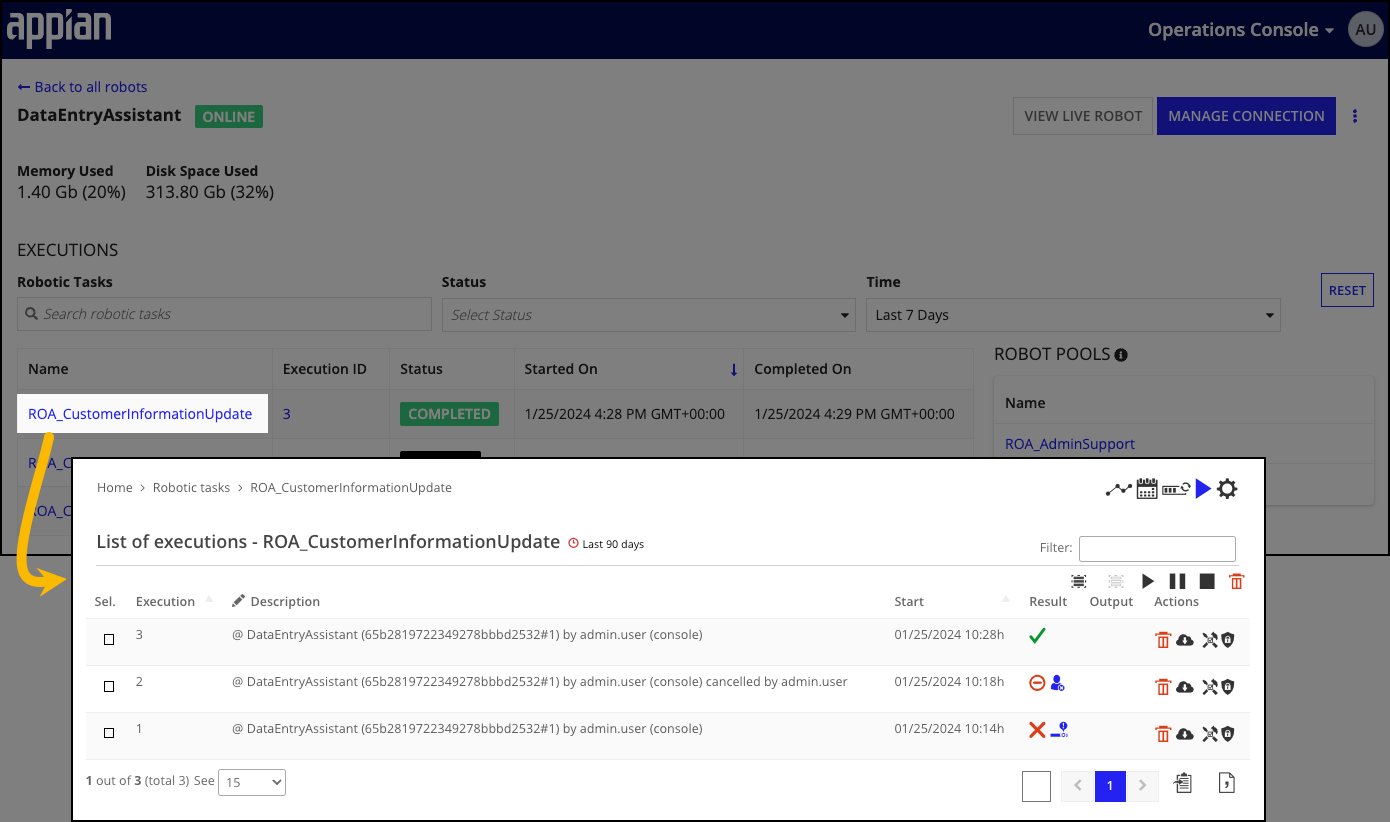
Task: Click the RESET filters button
Action: pyautogui.click(x=1347, y=290)
